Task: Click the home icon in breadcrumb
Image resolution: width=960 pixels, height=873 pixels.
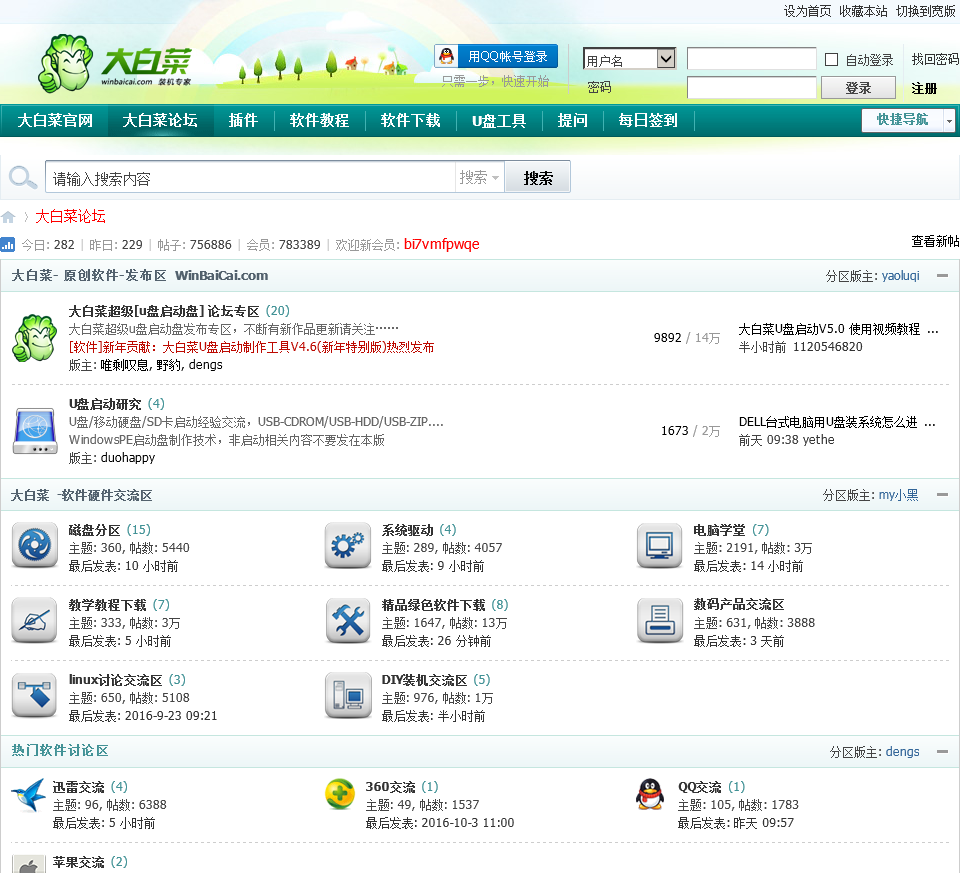Action: click(9, 217)
